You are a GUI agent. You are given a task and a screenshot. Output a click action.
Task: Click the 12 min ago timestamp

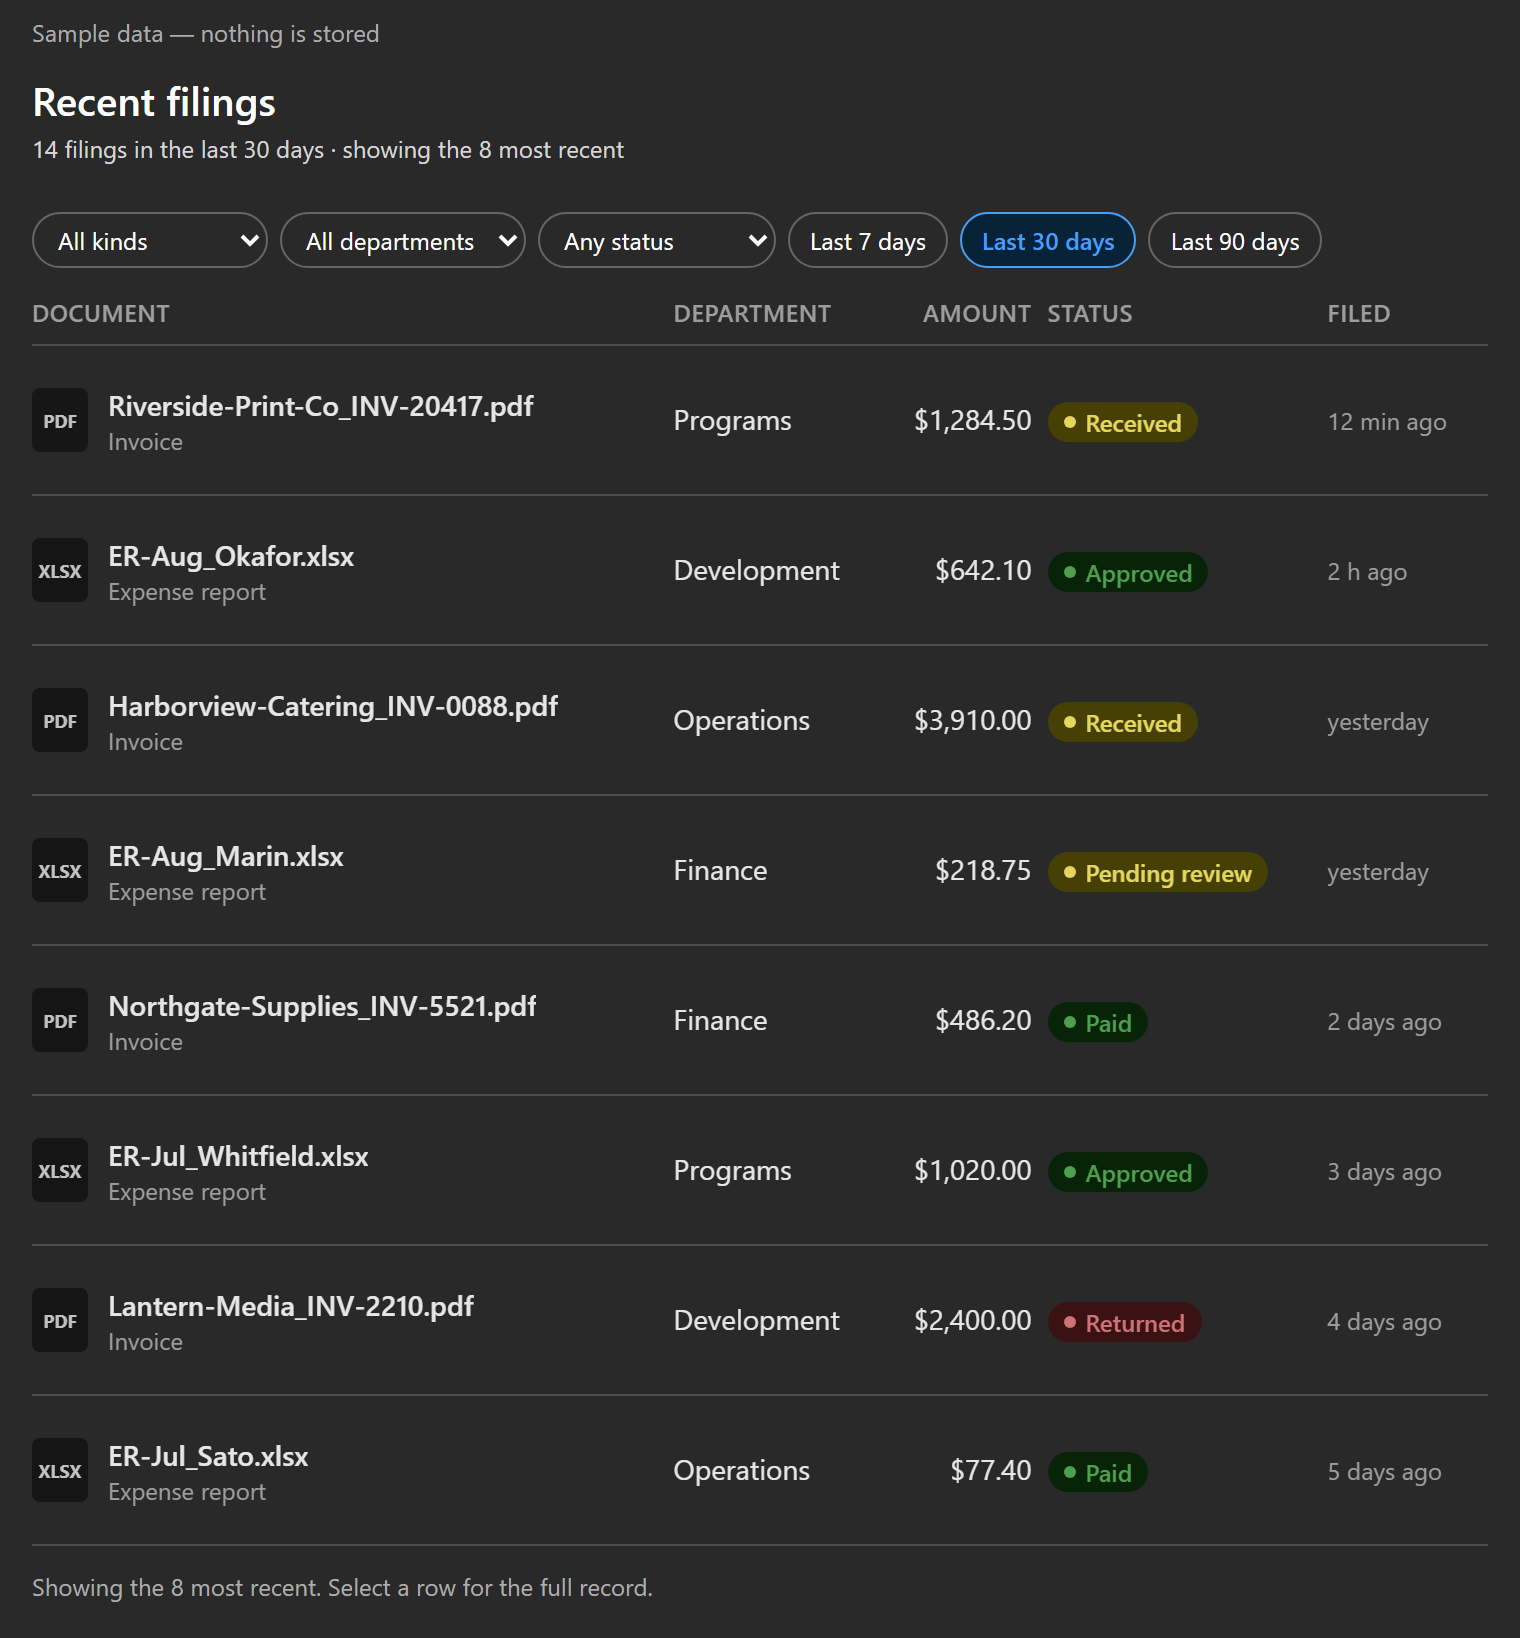tap(1387, 422)
